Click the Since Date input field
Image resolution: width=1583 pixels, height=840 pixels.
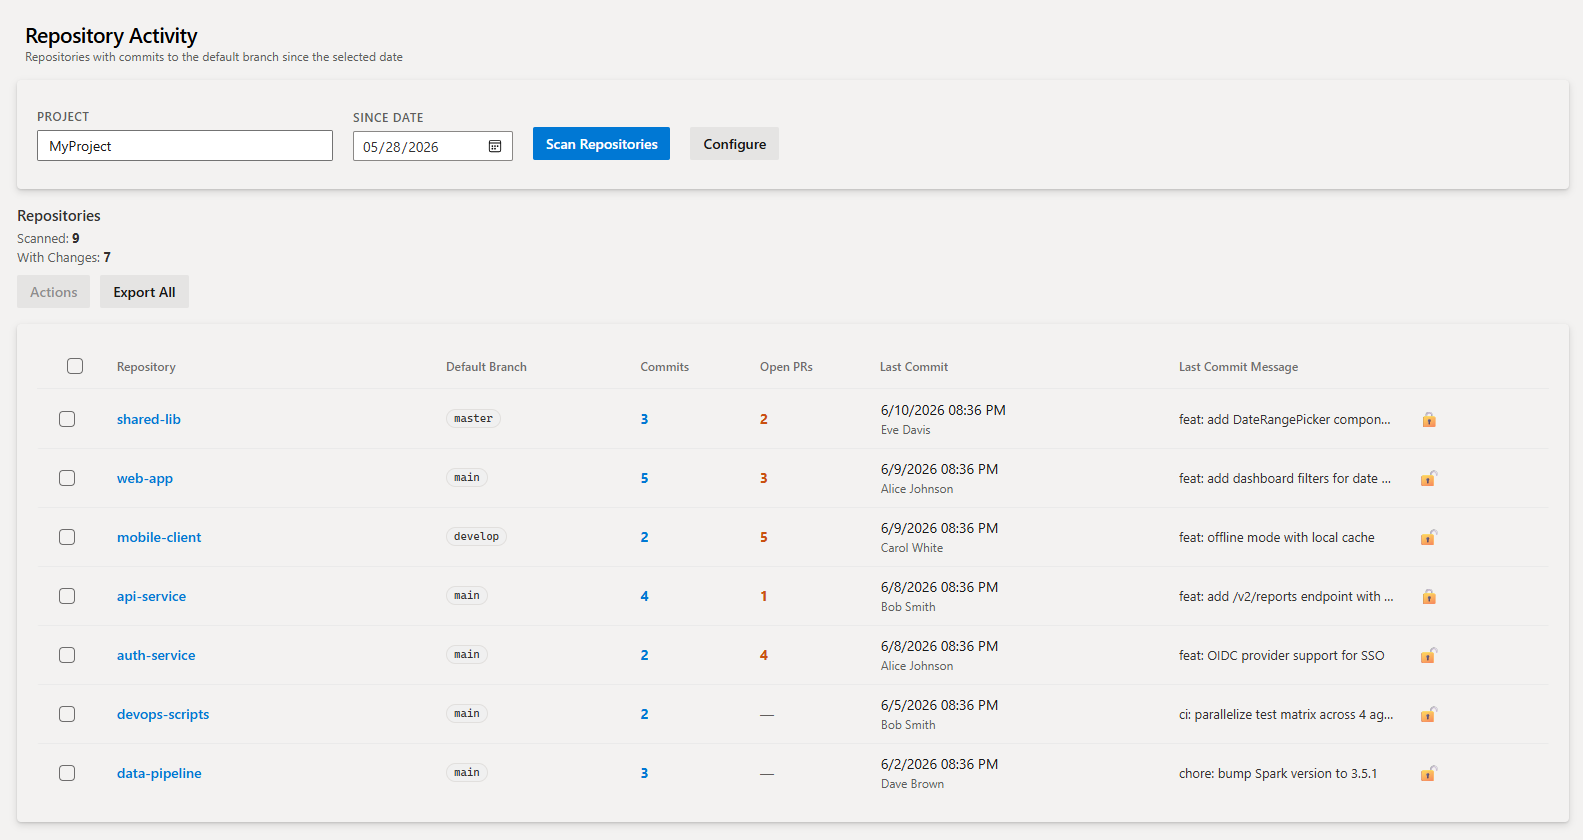(x=433, y=146)
